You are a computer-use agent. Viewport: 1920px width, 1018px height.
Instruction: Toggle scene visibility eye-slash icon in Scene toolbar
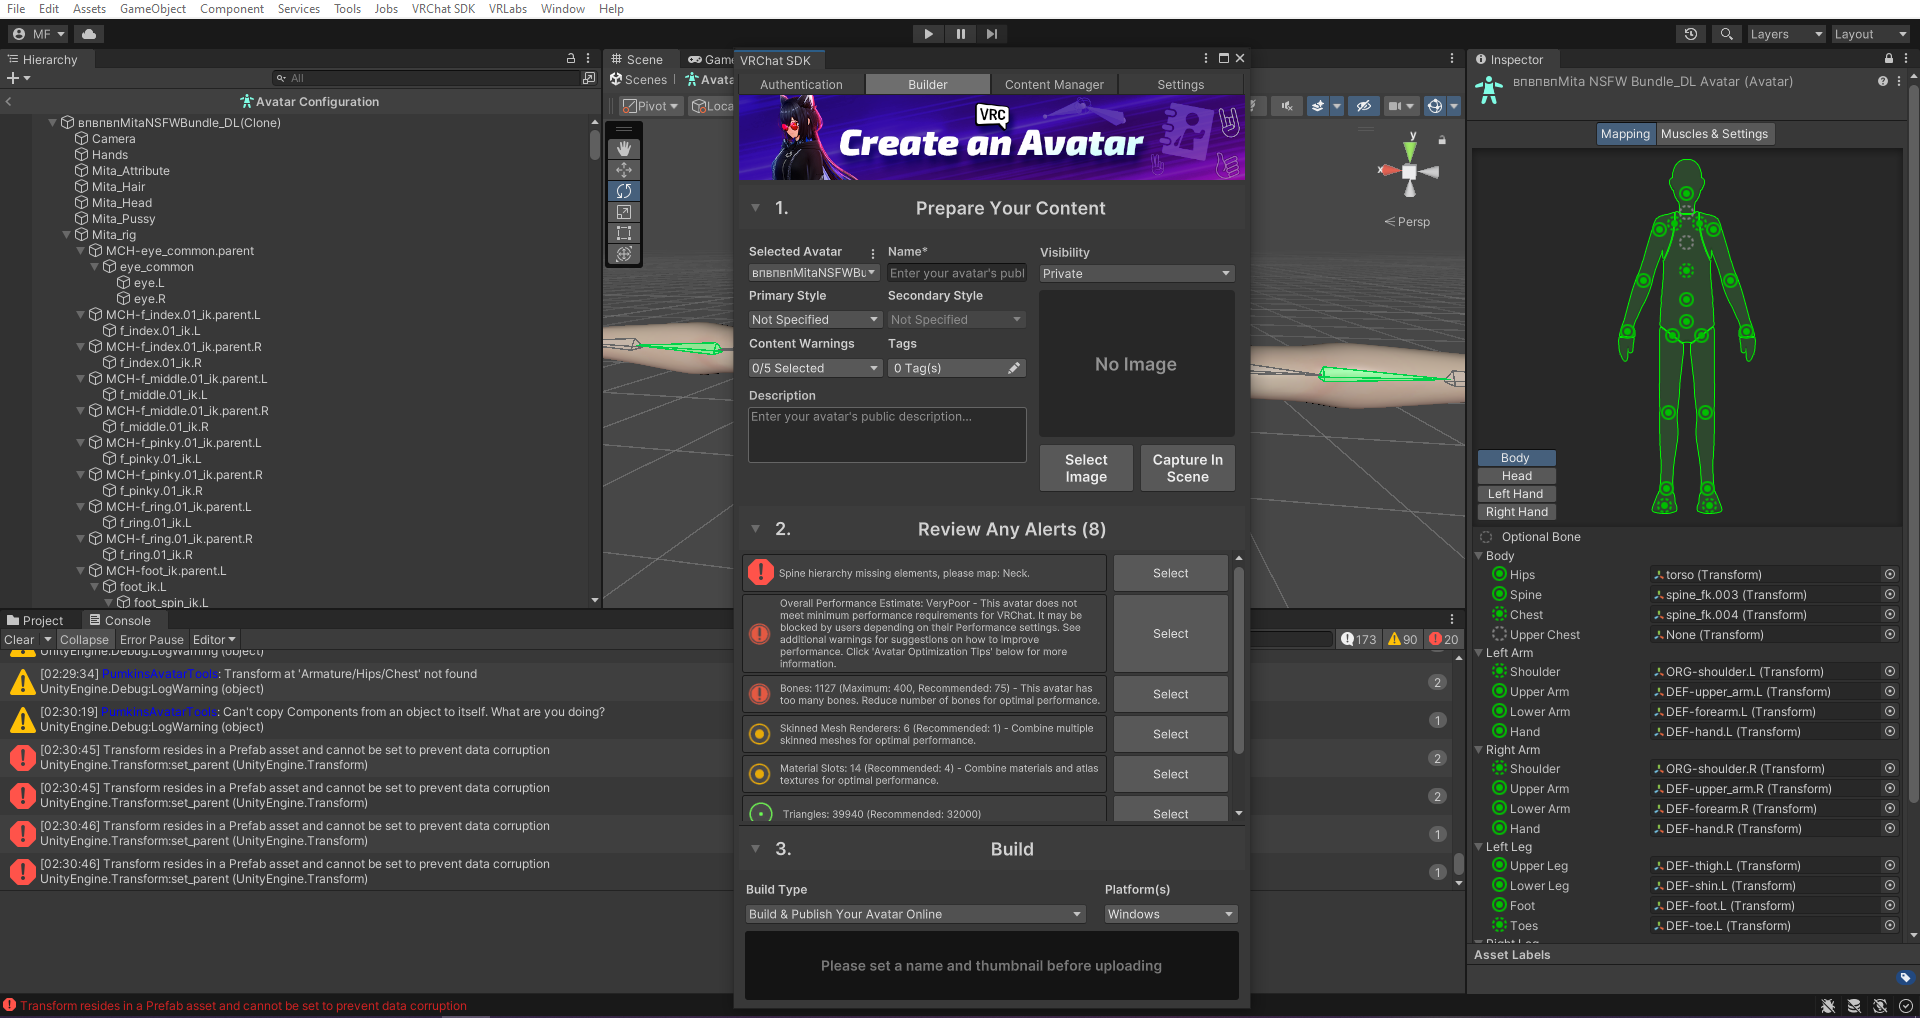1363,106
